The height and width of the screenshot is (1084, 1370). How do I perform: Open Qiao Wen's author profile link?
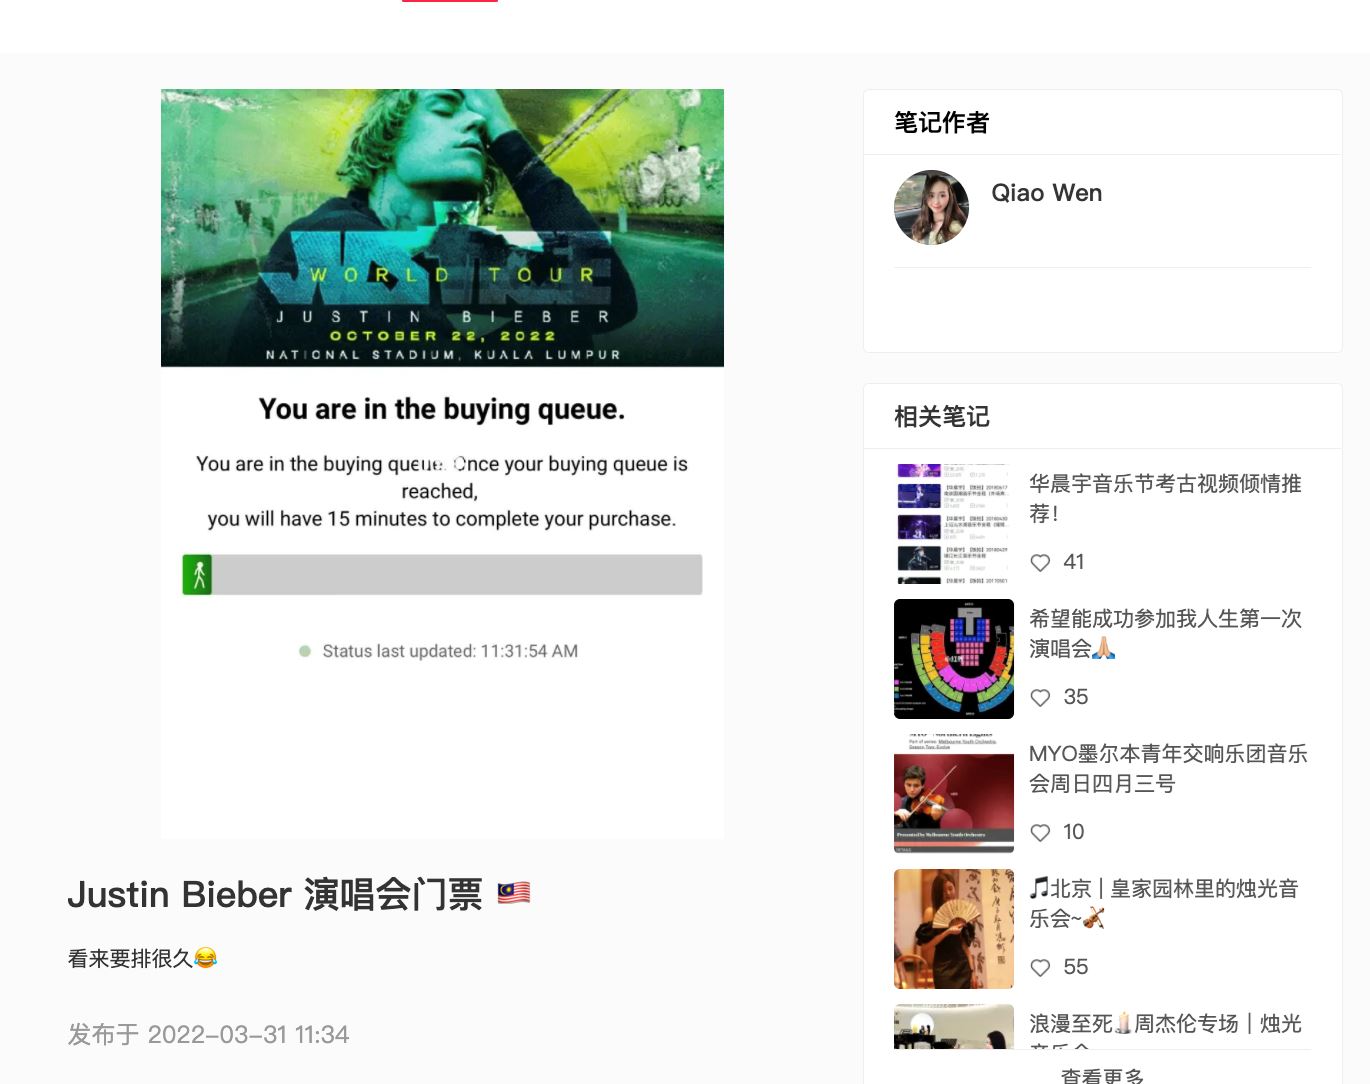pyautogui.click(x=1046, y=192)
